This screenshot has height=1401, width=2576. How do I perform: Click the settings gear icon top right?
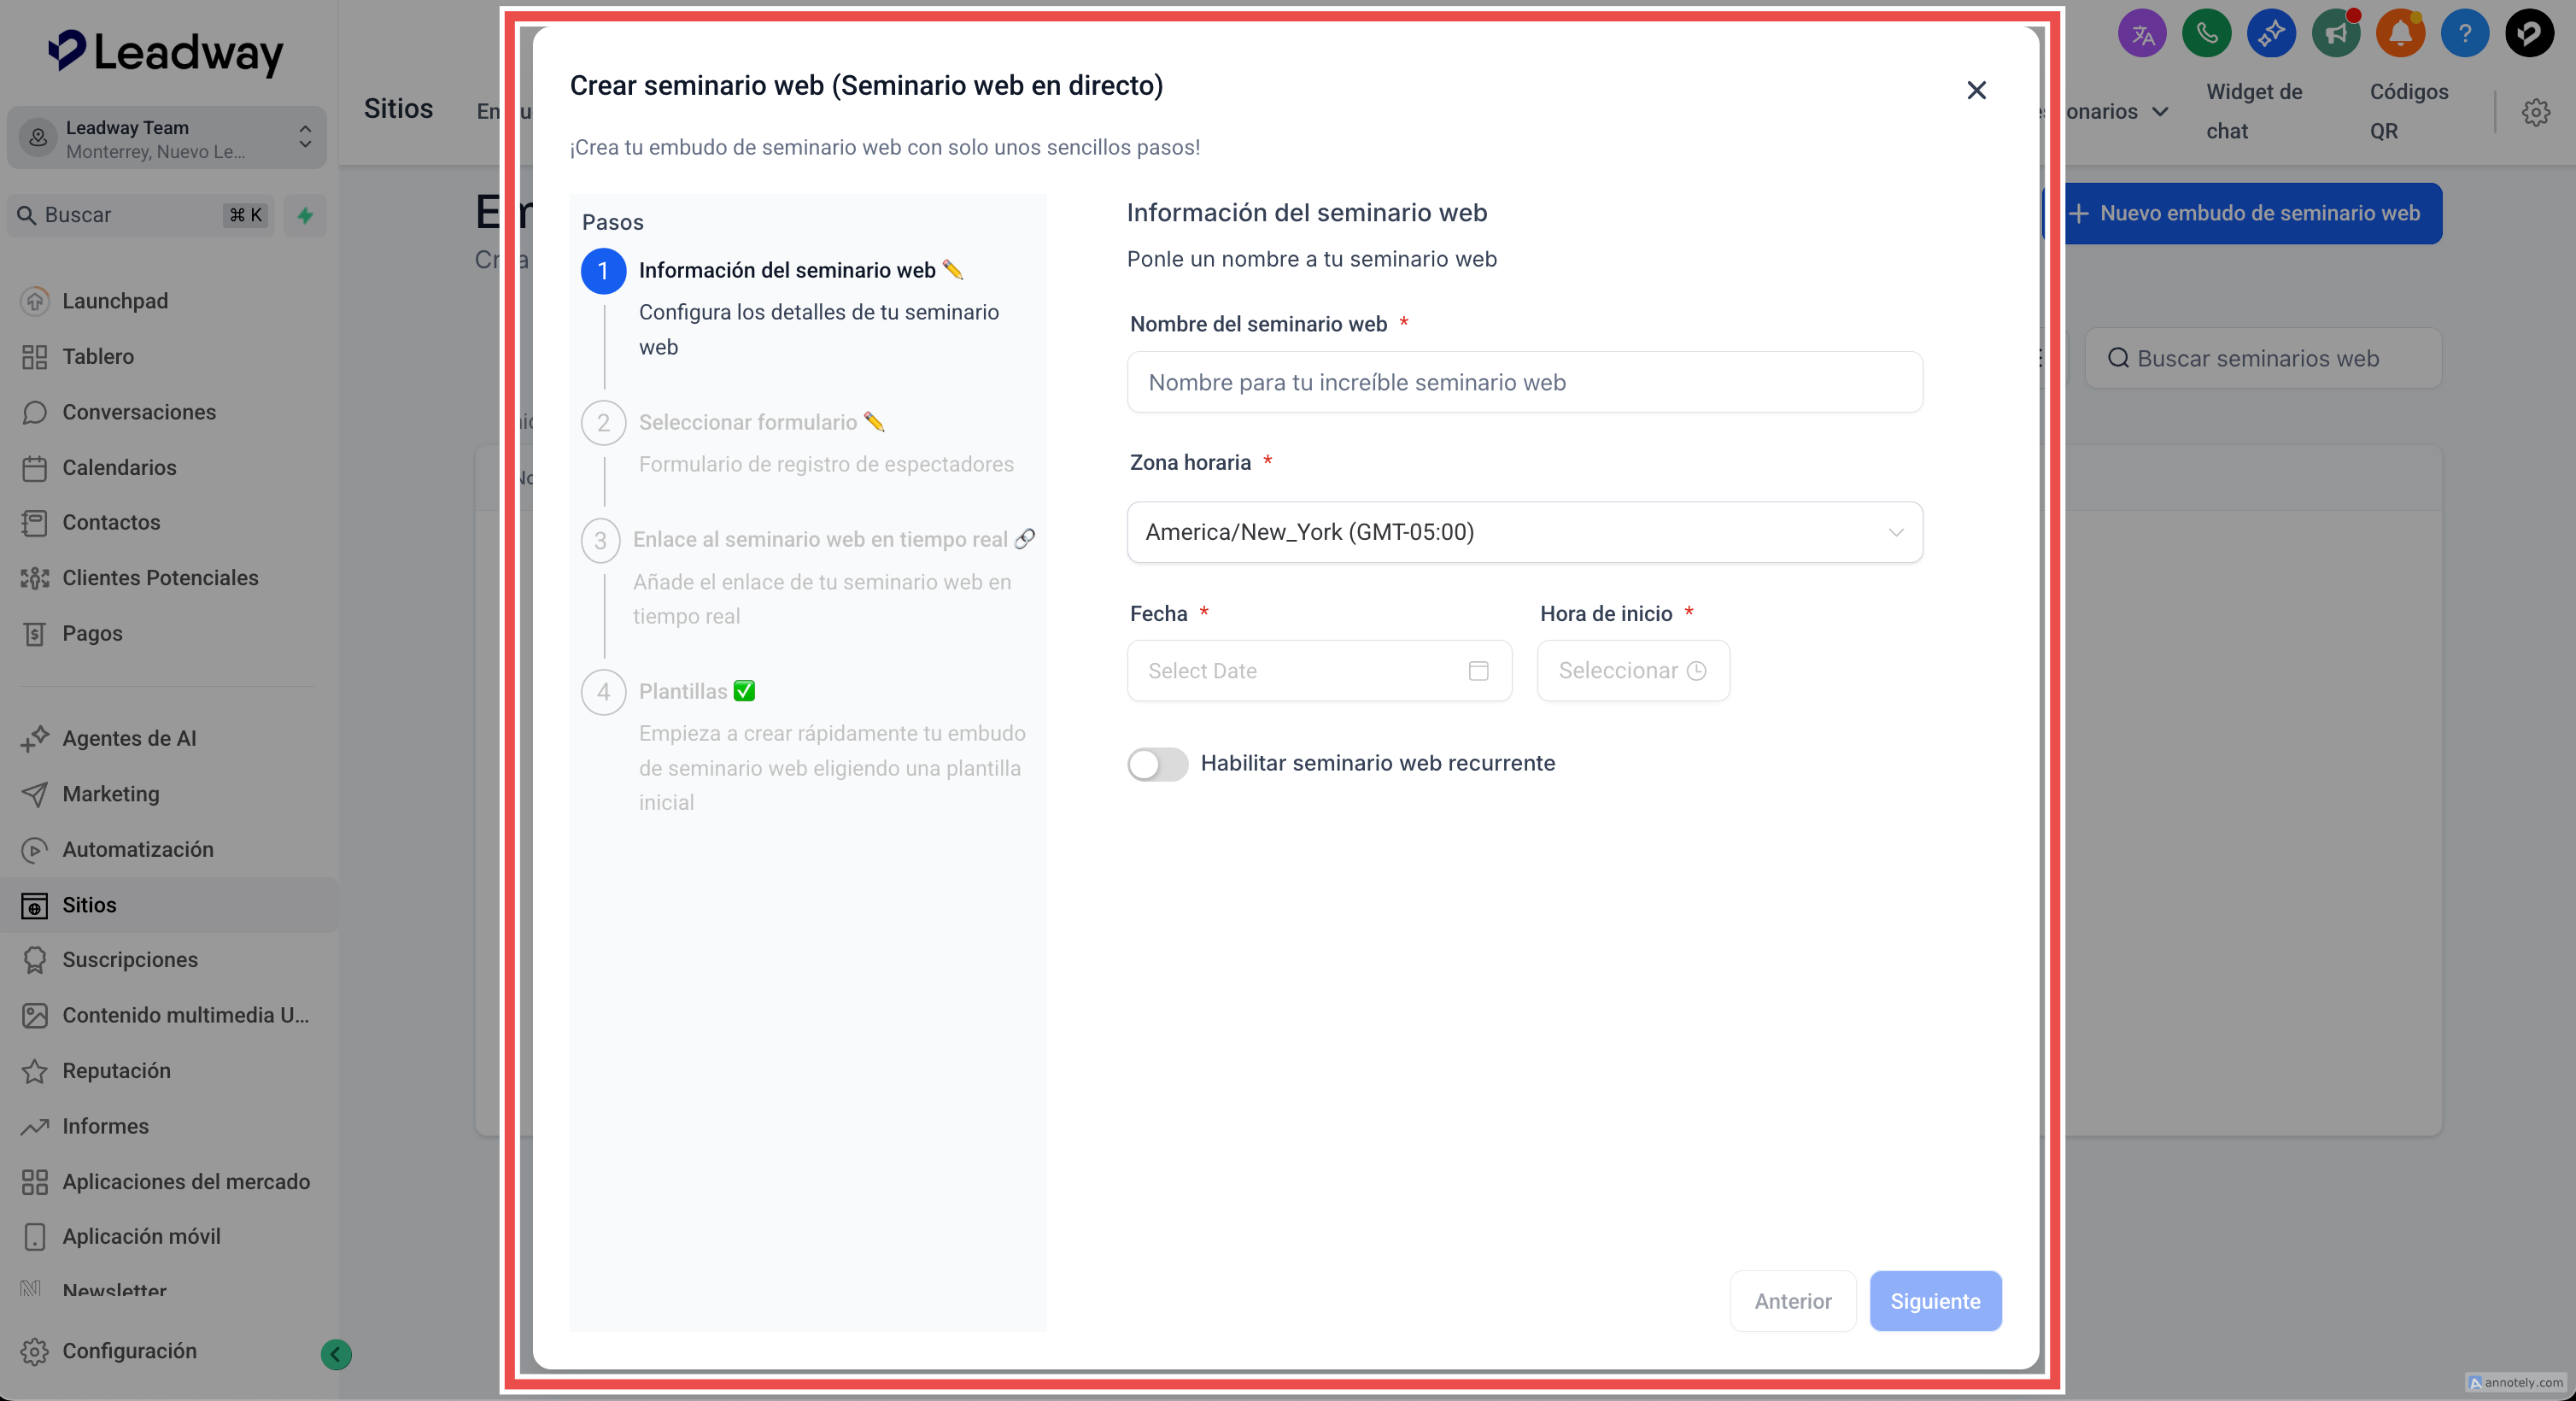2535,112
